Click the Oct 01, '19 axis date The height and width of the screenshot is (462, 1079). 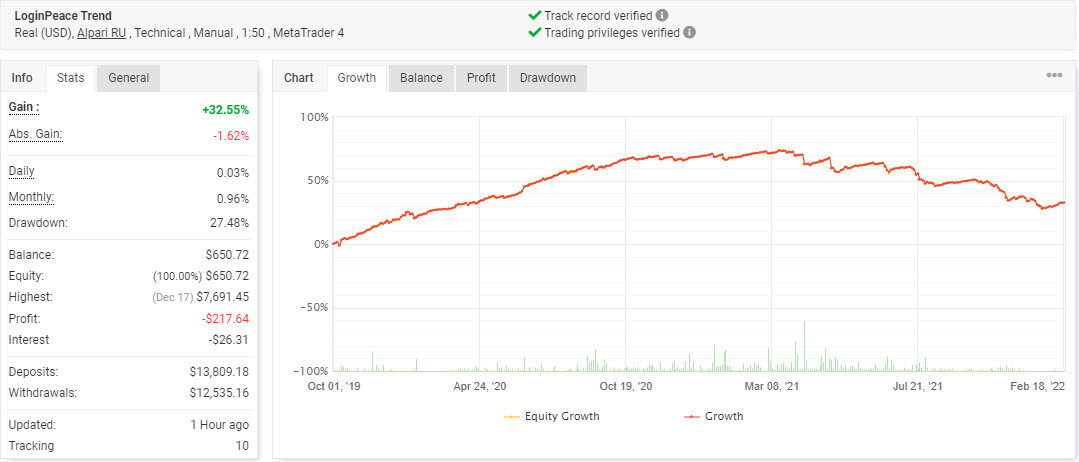(334, 386)
